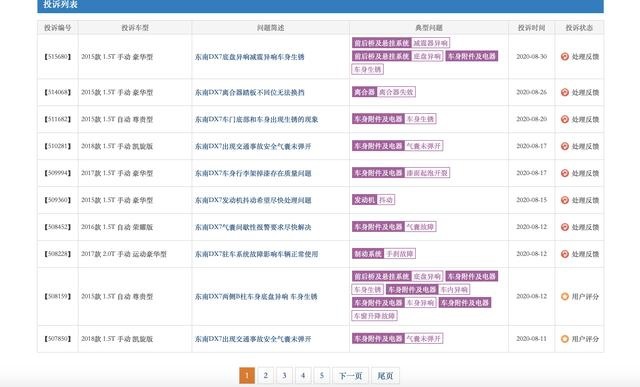Click the 手刹故障 tag
640x387 pixels.
pyautogui.click(x=400, y=254)
